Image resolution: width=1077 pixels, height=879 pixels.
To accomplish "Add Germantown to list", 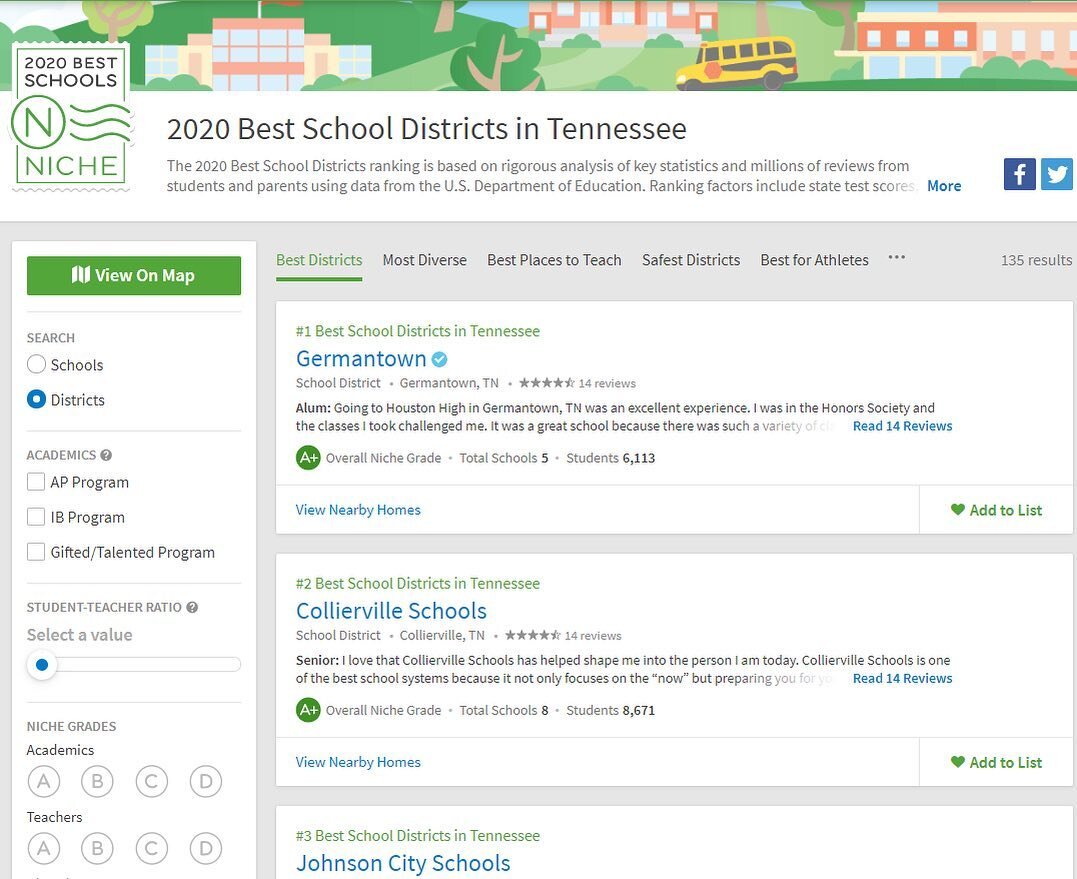I will (x=996, y=510).
